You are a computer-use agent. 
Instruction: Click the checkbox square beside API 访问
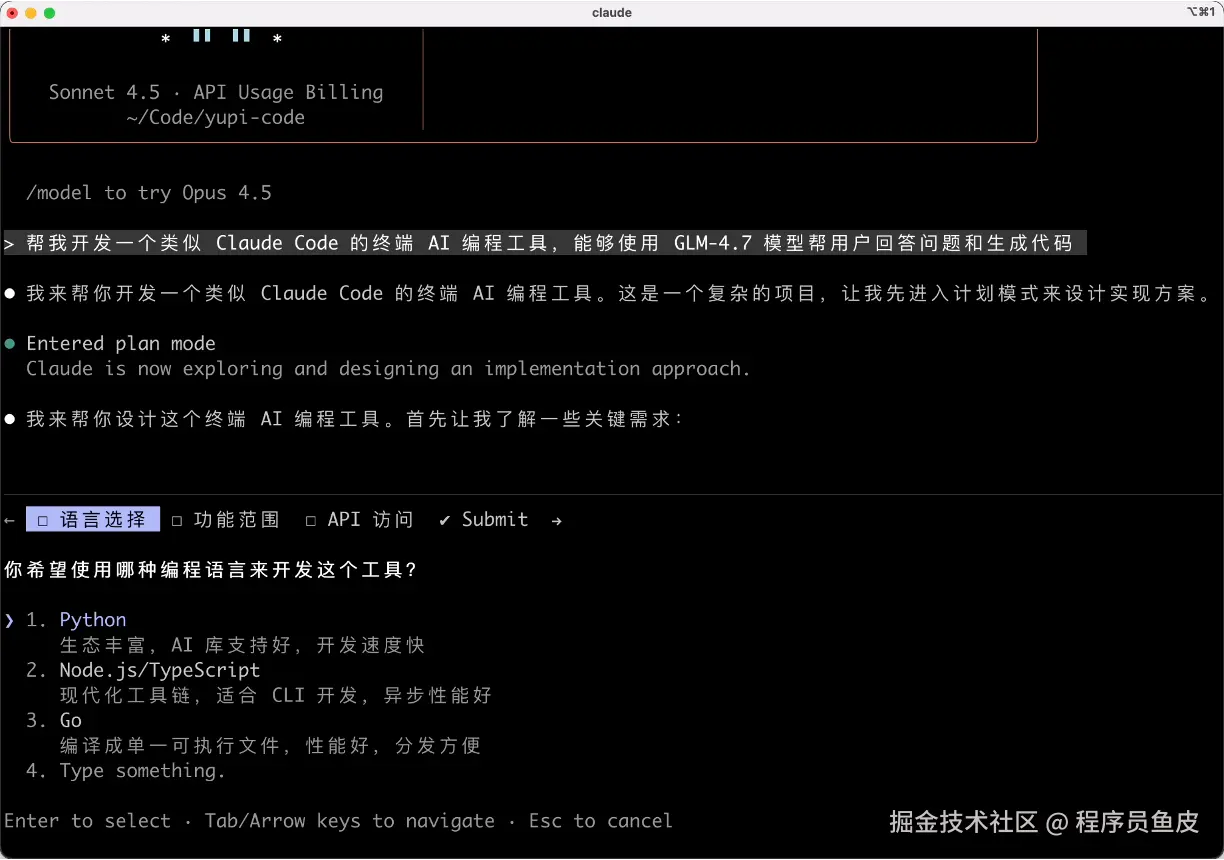click(311, 521)
